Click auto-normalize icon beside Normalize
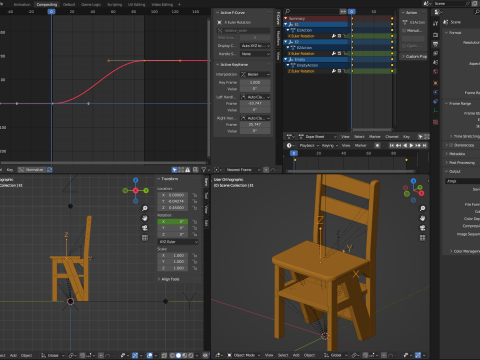 point(49,170)
